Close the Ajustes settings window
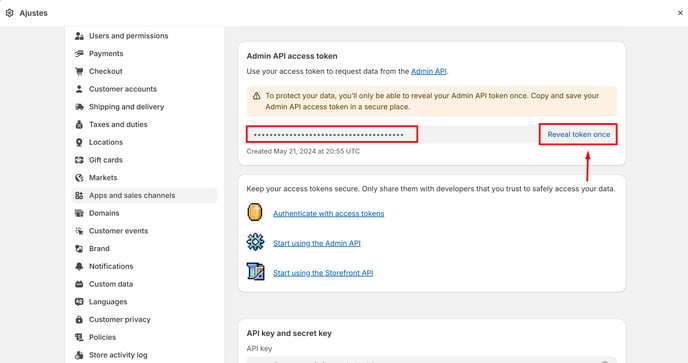The width and height of the screenshot is (688, 363). tap(680, 13)
